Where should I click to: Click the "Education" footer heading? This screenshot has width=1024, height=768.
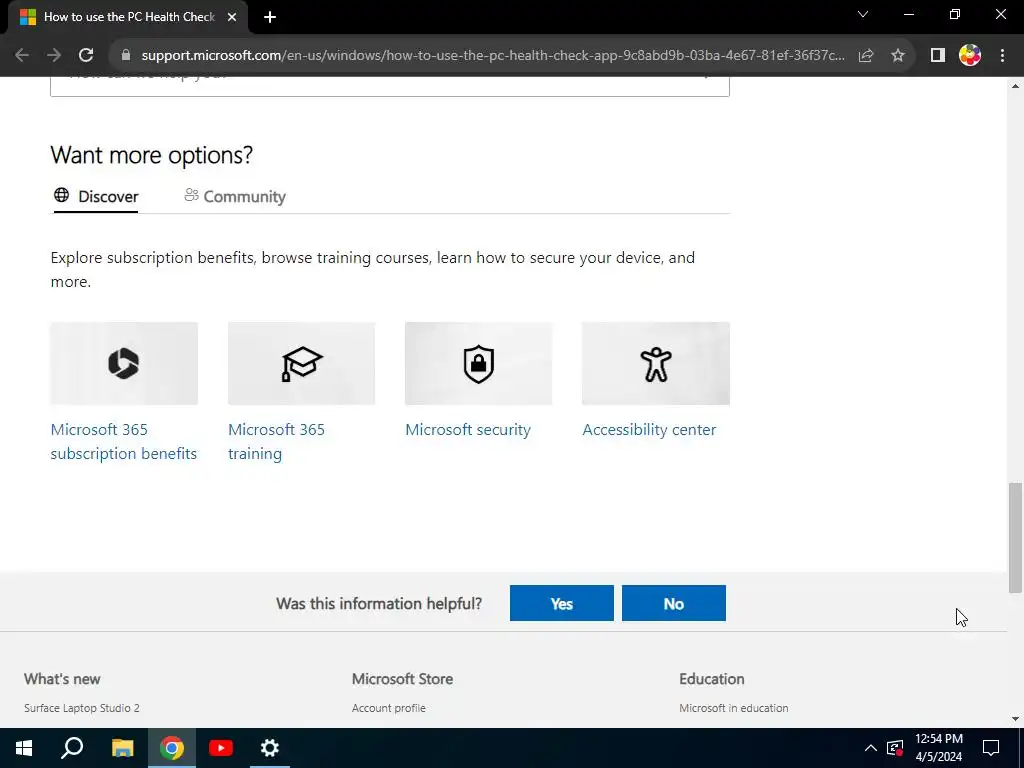(712, 679)
